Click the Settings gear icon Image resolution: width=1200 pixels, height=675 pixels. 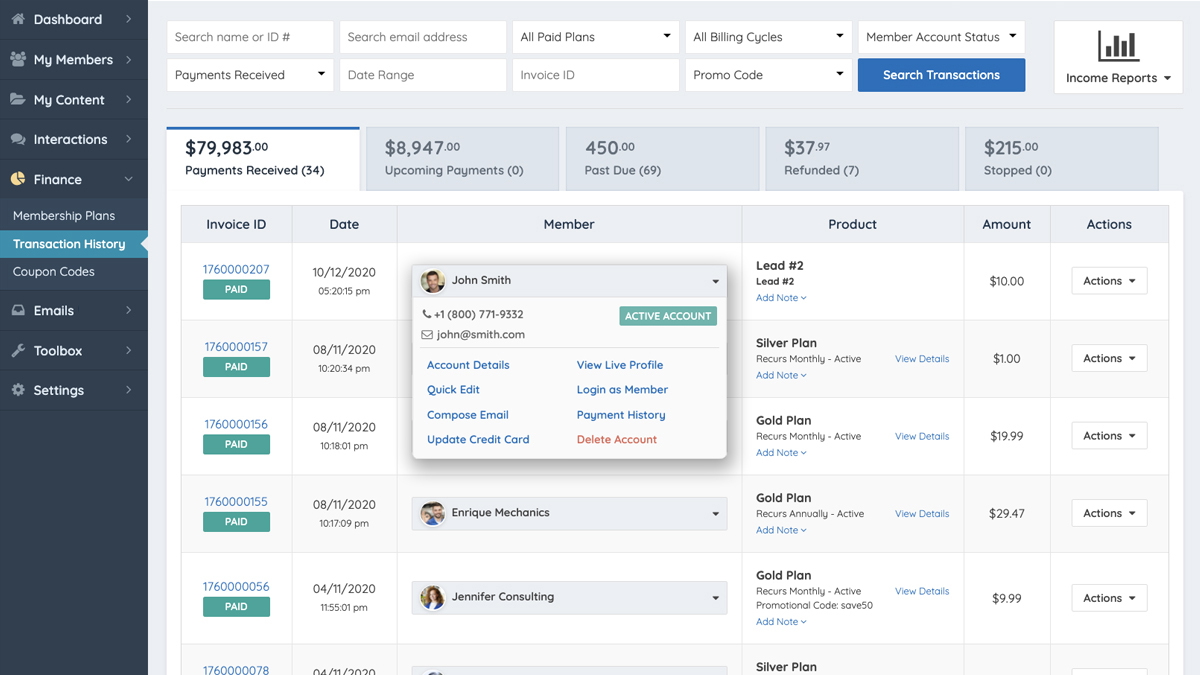click(18, 390)
